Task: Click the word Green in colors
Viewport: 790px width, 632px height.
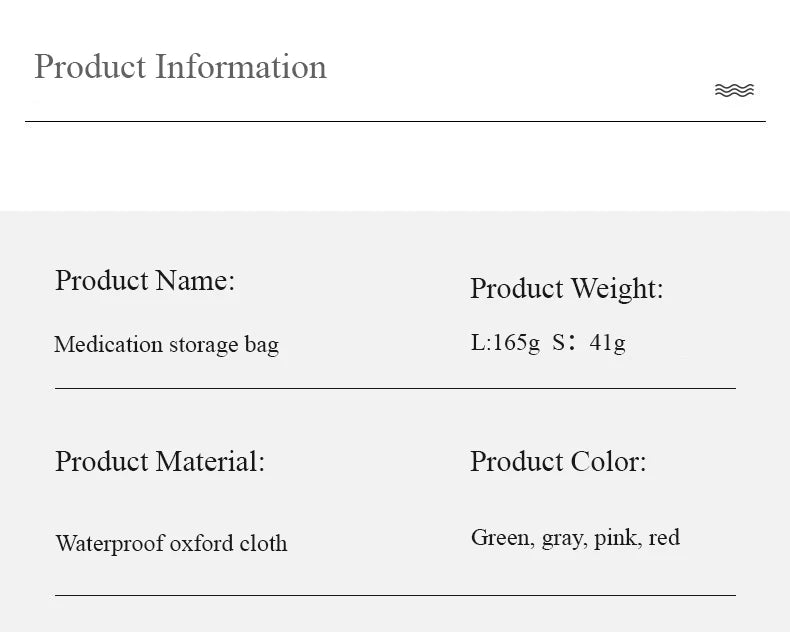Action: (x=500, y=538)
